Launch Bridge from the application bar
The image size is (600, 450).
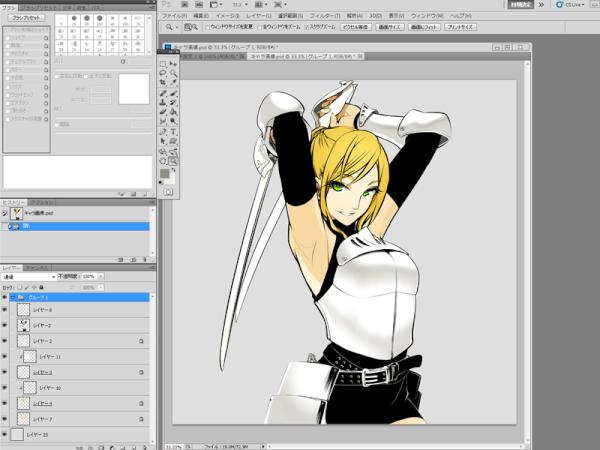point(184,5)
